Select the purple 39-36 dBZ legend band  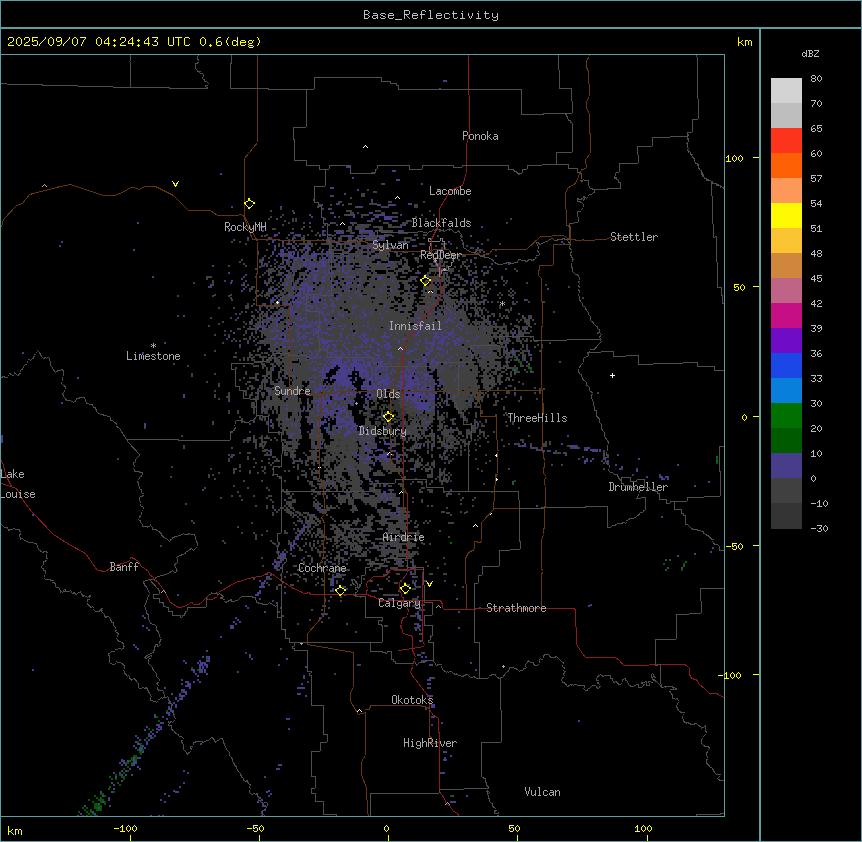click(786, 341)
